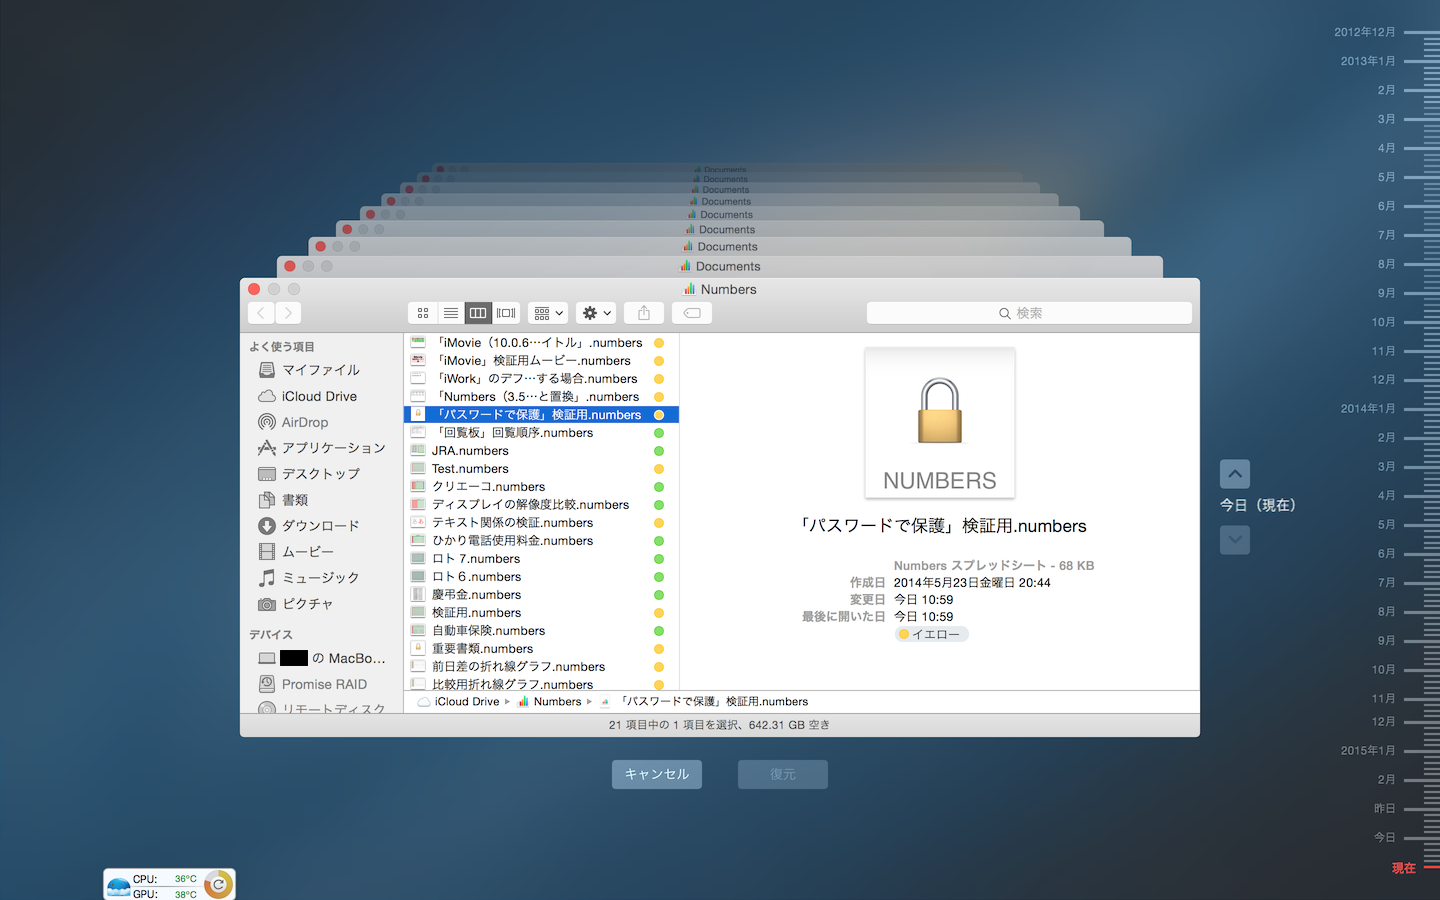
Task: Click the locked NUMBERS preview thumbnail
Action: point(940,422)
